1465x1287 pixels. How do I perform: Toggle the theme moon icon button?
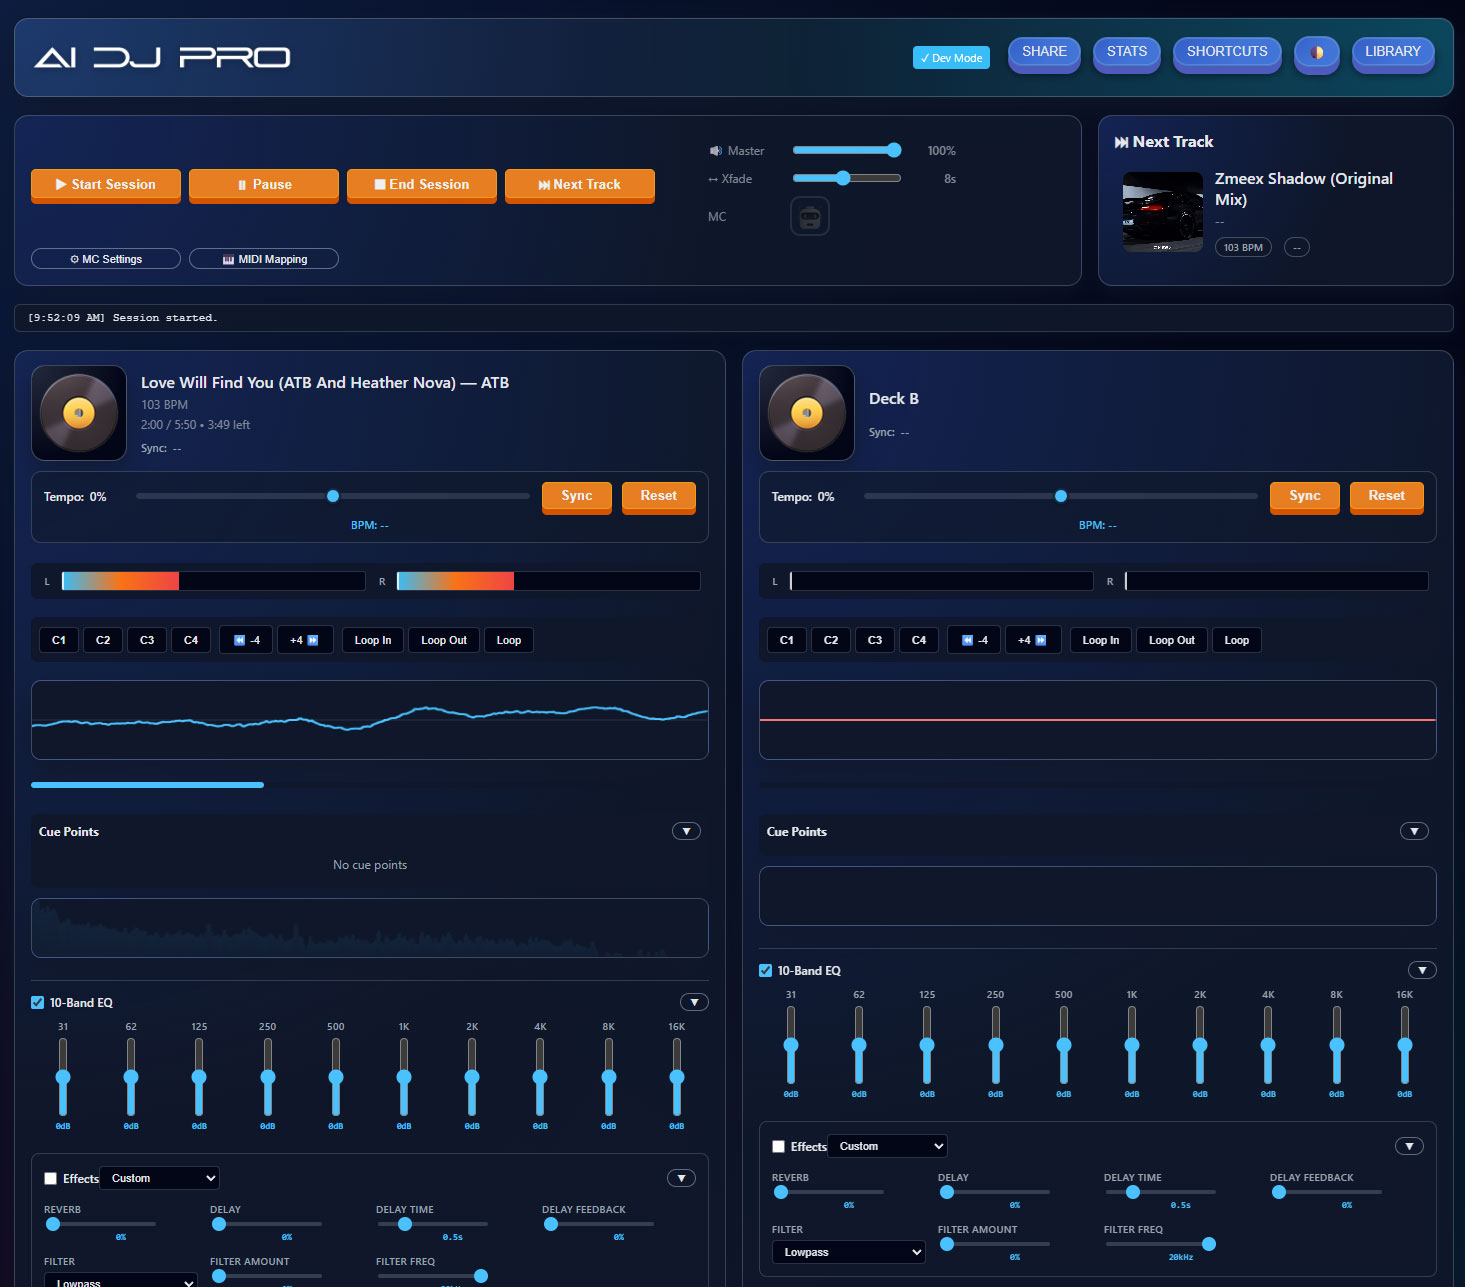click(x=1316, y=52)
